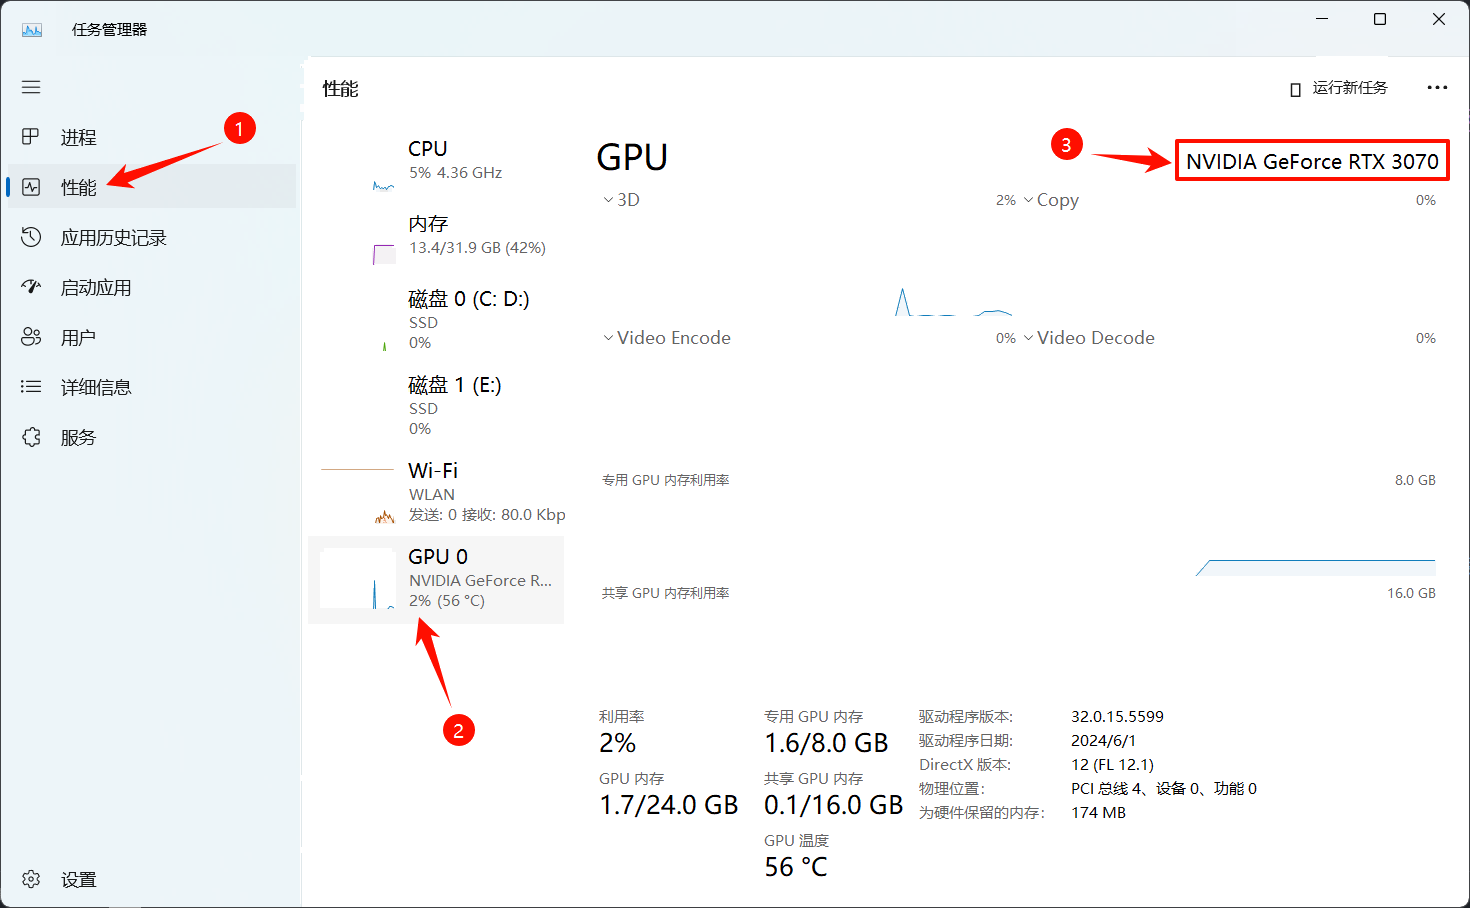Switch to 应用历史记录 tab
Screen dimensions: 1470x908
[x=152, y=237]
